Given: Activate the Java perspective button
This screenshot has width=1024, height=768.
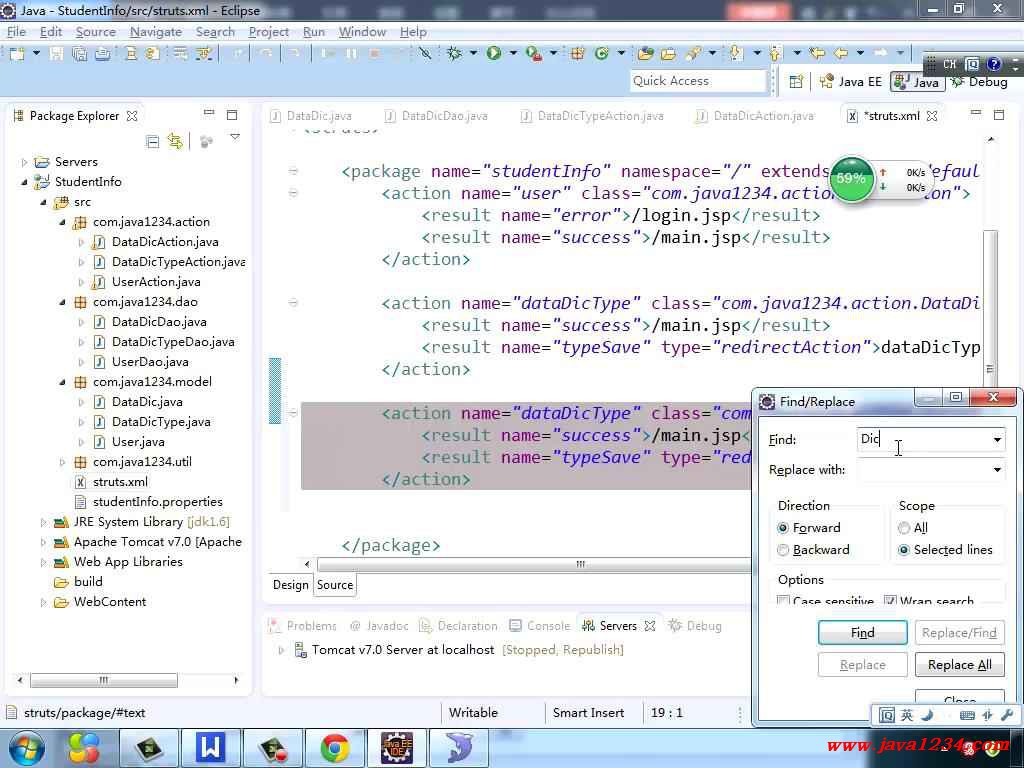Looking at the screenshot, I should pyautogui.click(x=917, y=82).
